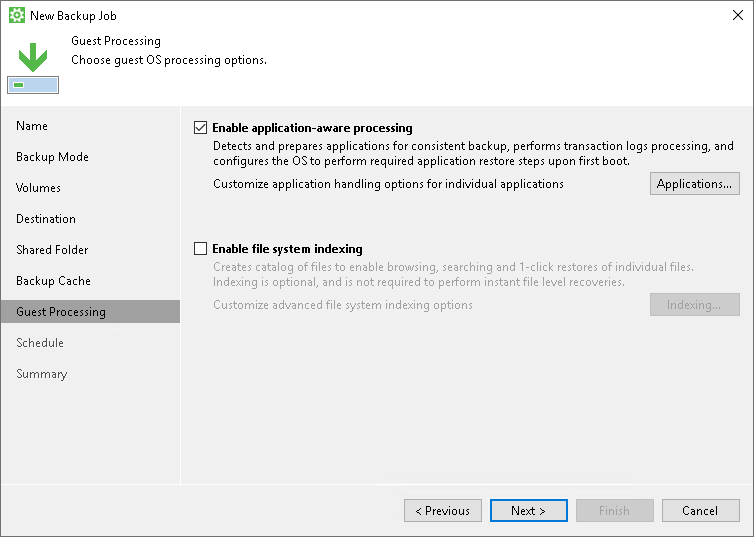Jump to the Schedule step

pos(39,343)
